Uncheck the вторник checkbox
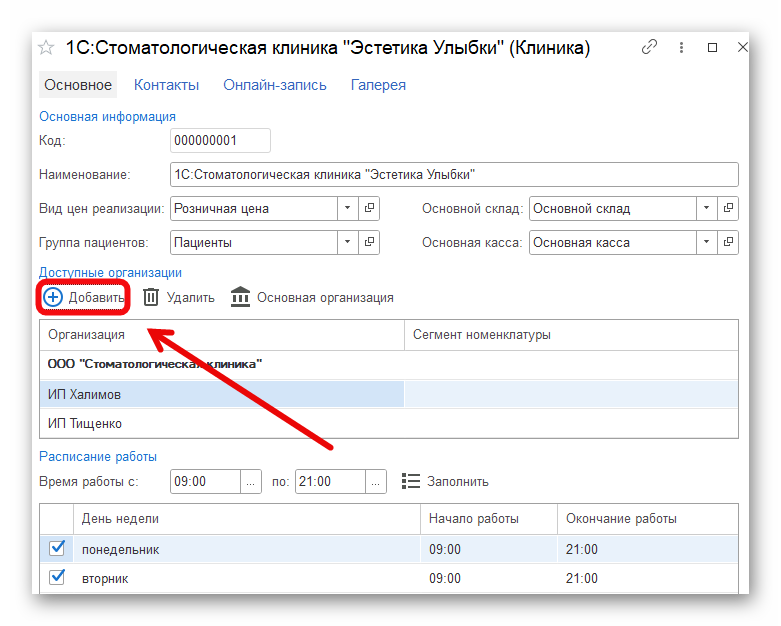 pyautogui.click(x=57, y=577)
